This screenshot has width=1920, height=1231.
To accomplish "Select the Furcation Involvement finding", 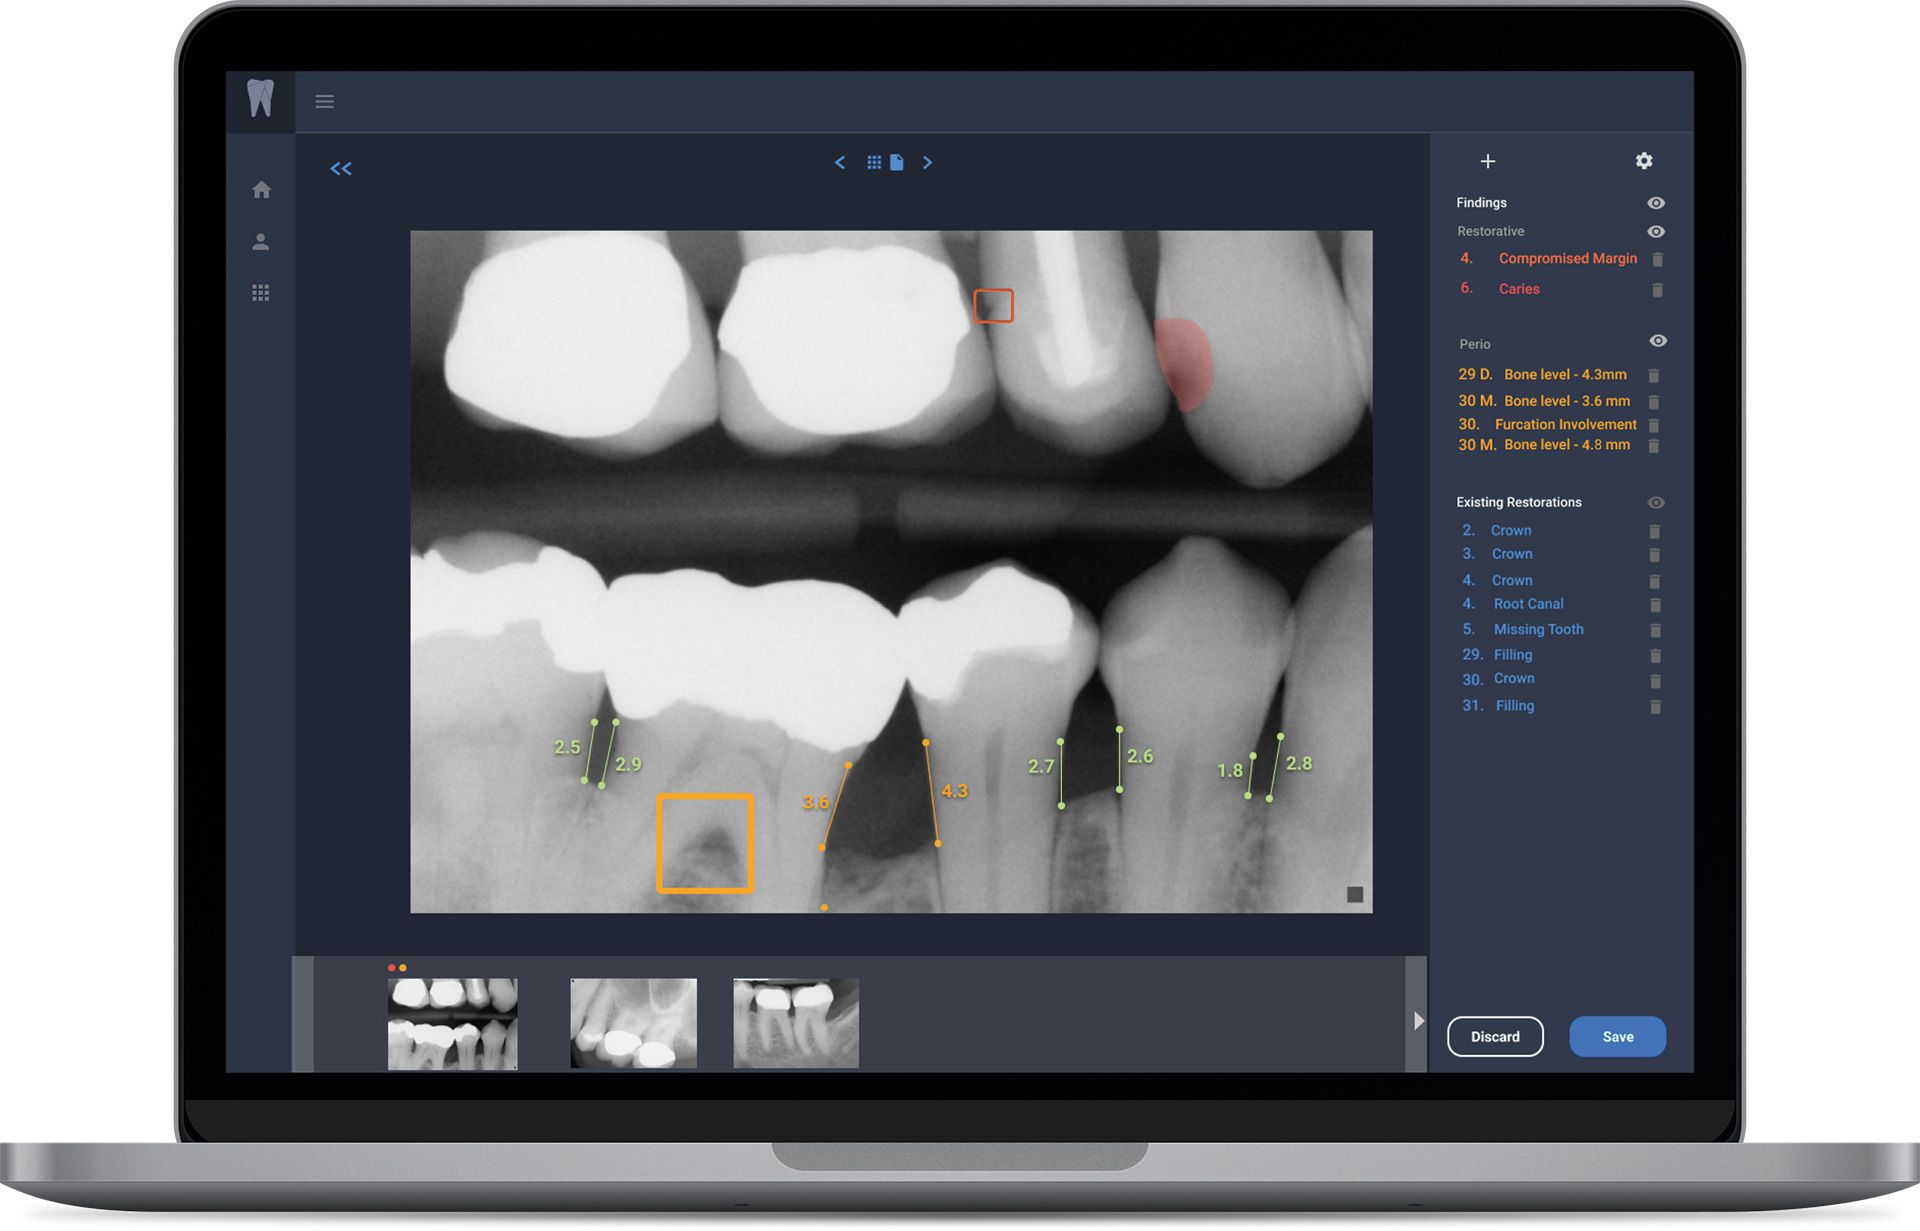I will coord(1565,424).
